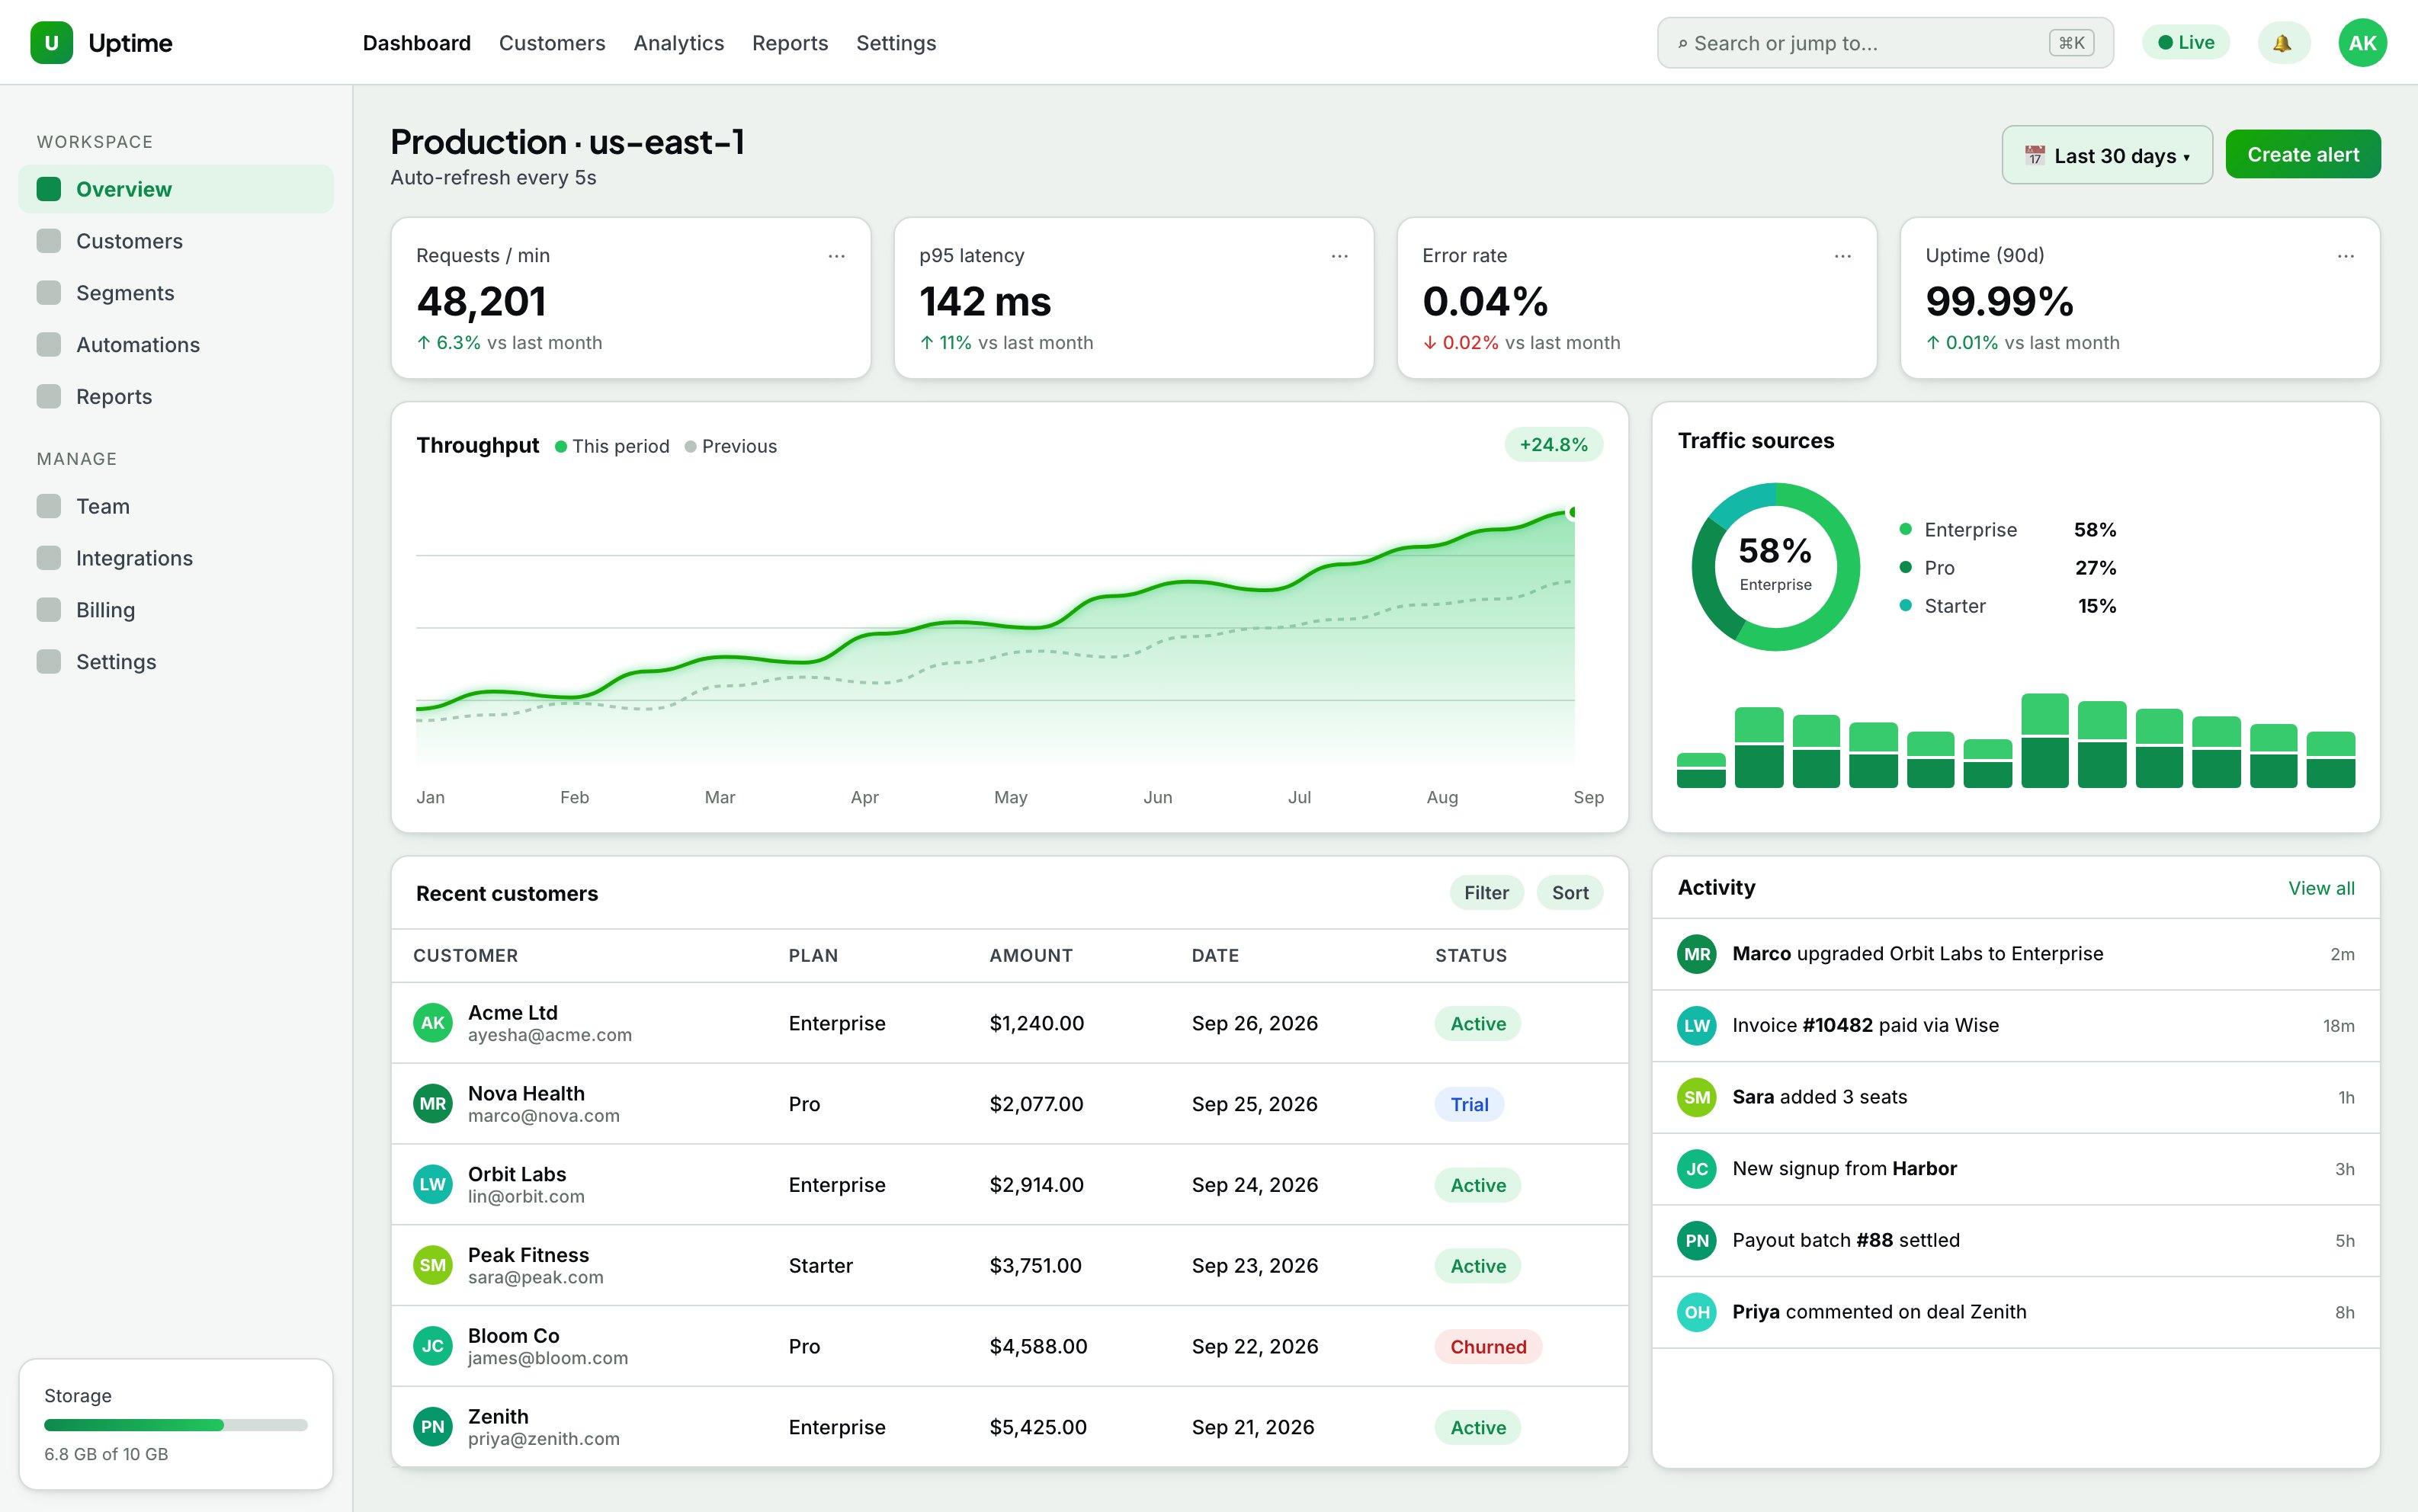Switch to Analytics in top navigation
Image resolution: width=2418 pixels, height=1512 pixels.
pos(678,43)
